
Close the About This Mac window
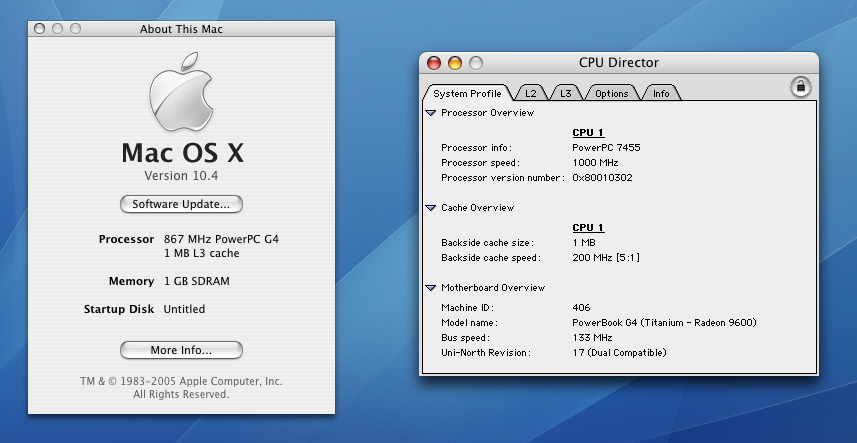pos(39,28)
